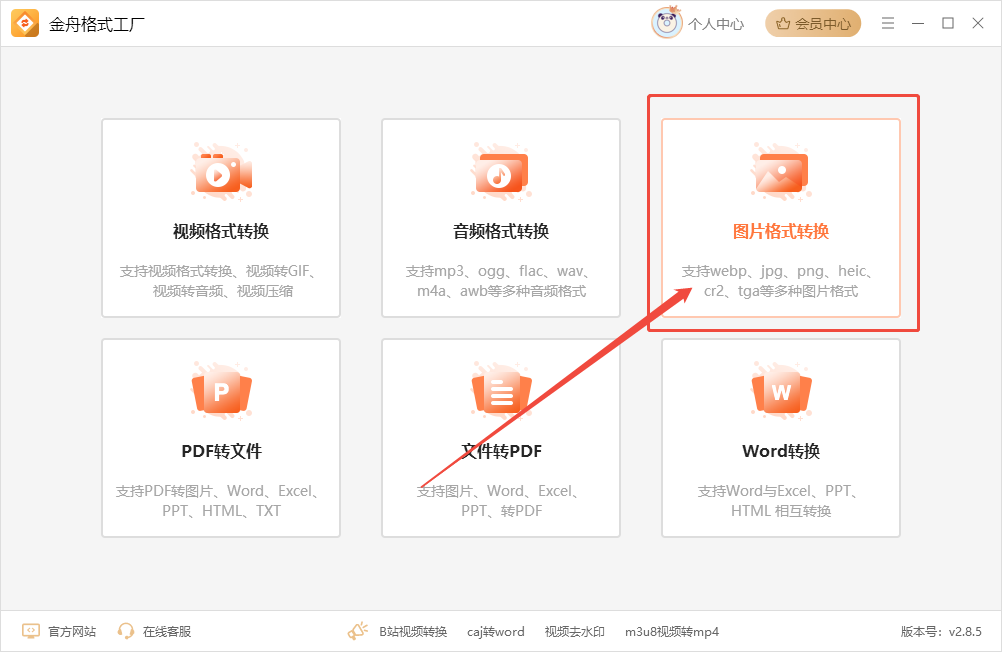
Task: Click the video camera icon
Action: pyautogui.click(x=221, y=173)
